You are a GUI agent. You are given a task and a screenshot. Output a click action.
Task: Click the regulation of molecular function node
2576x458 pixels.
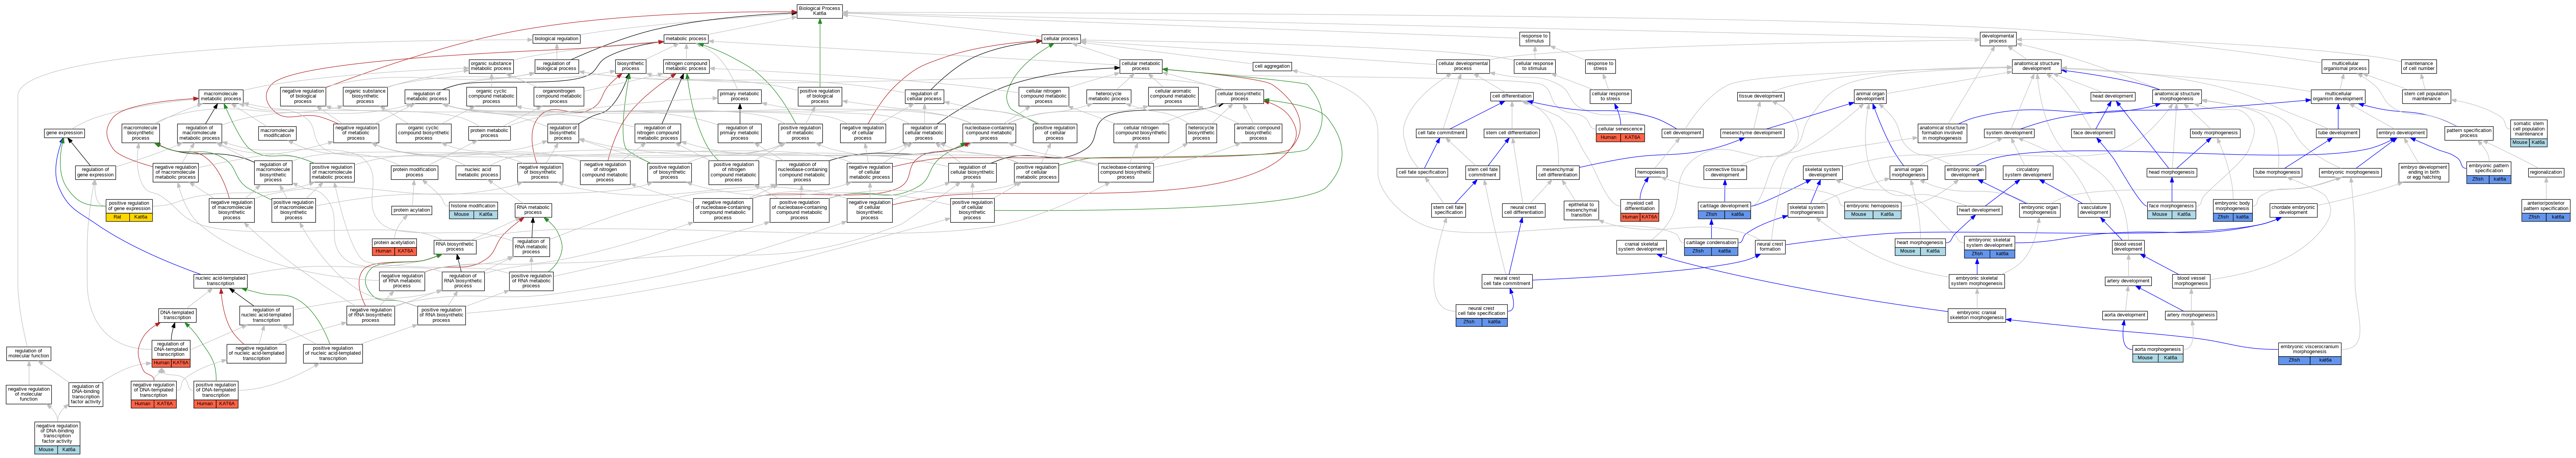click(28, 354)
